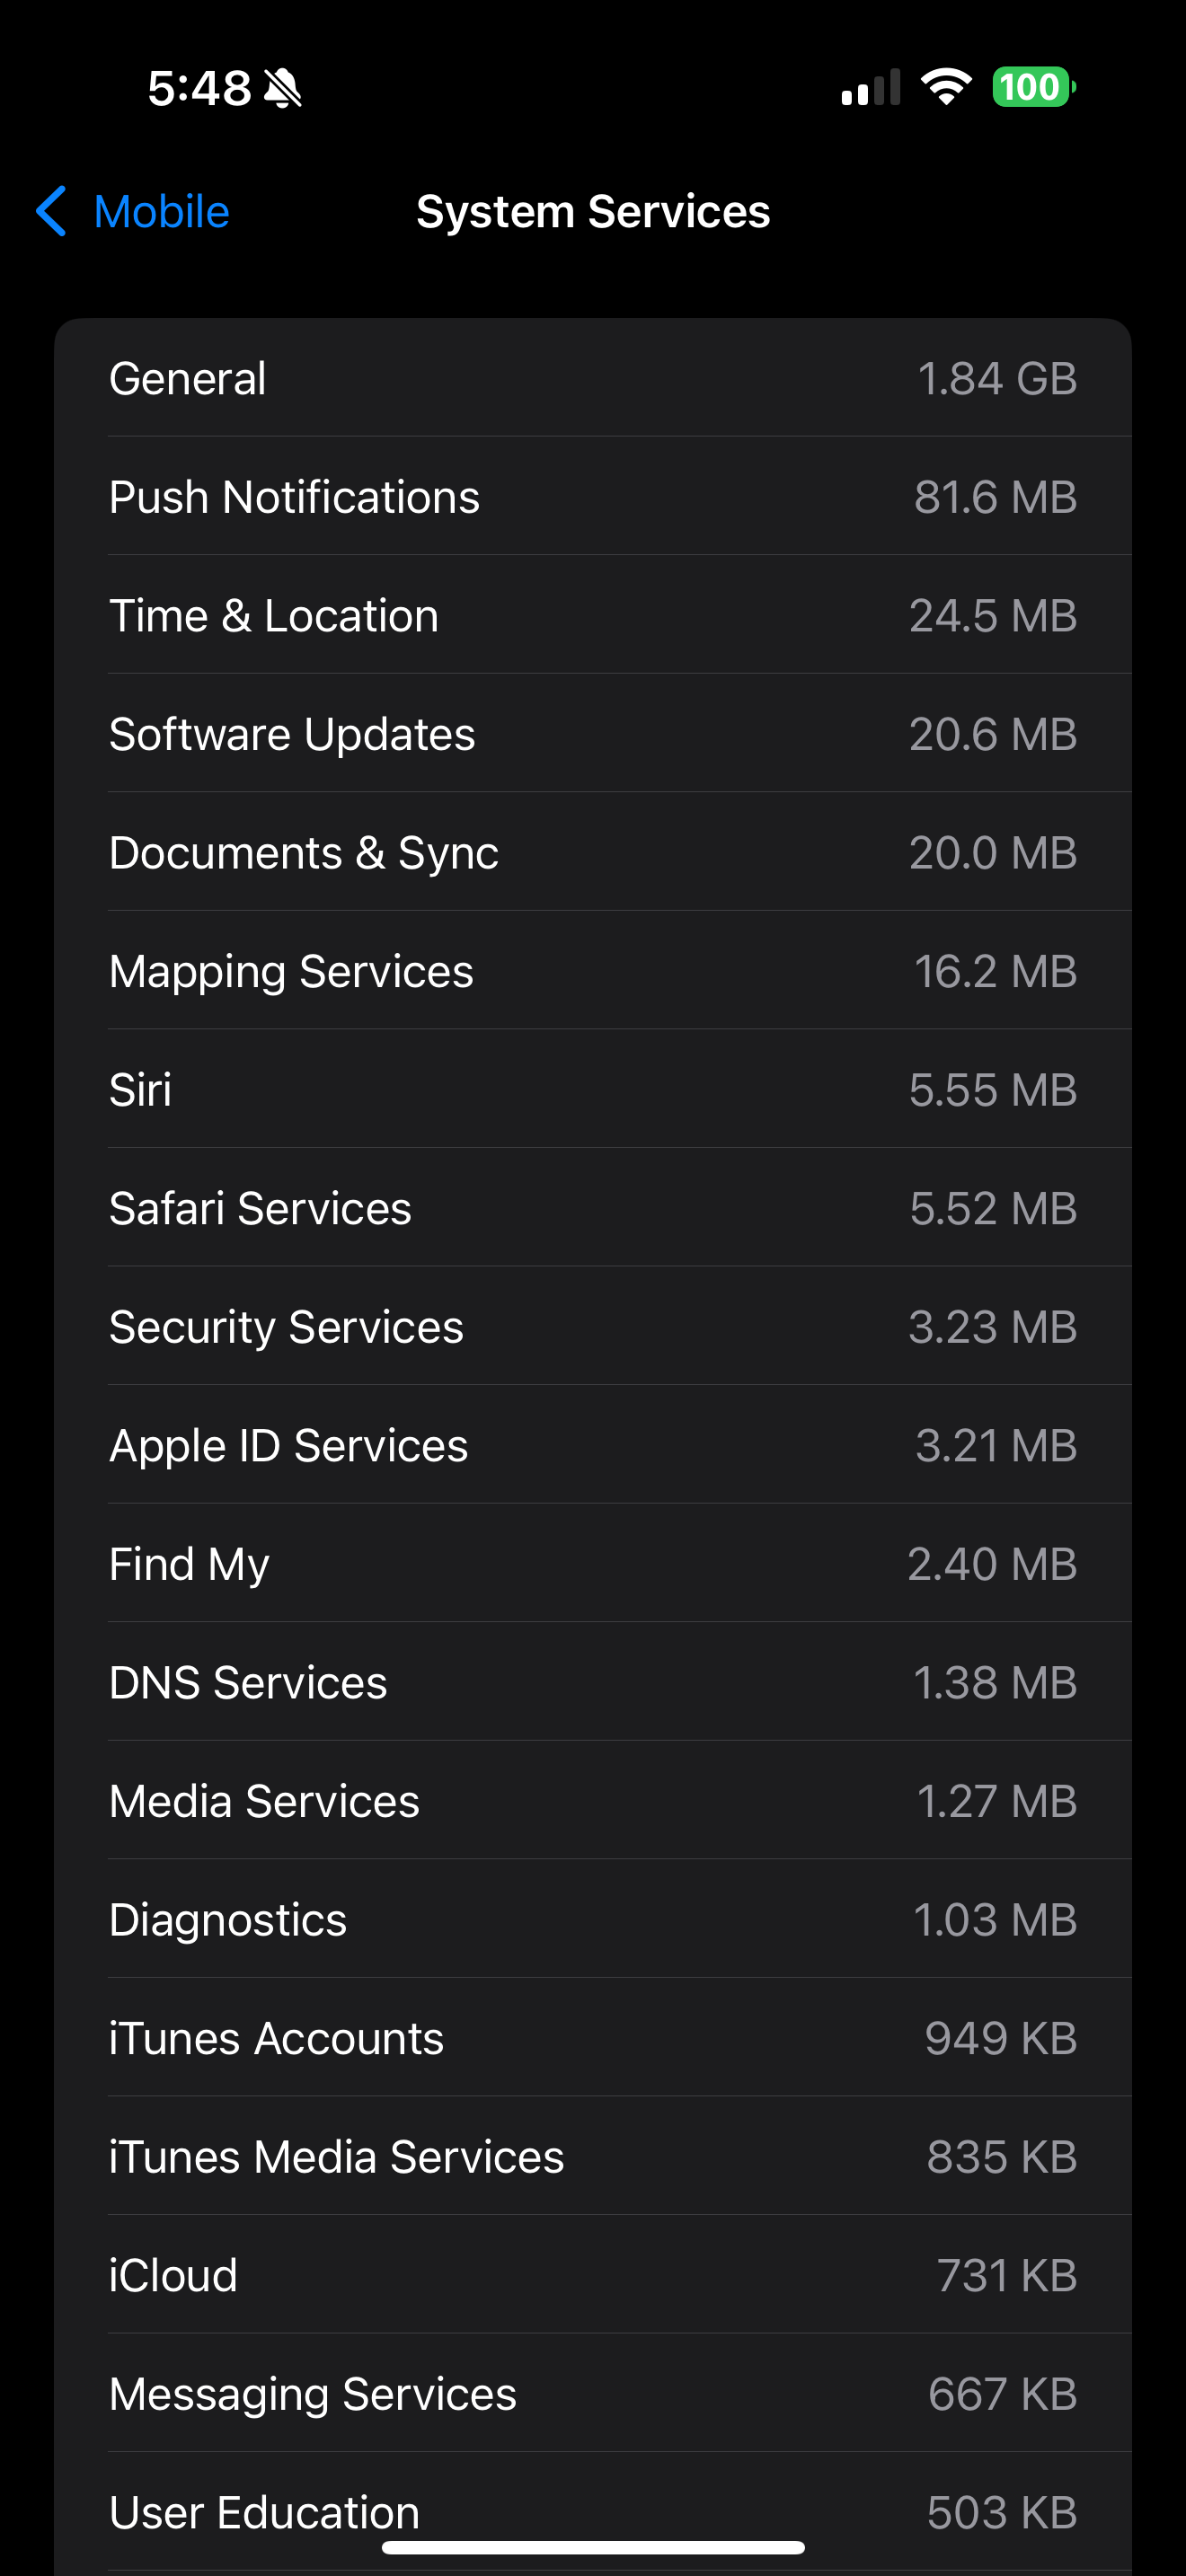Image resolution: width=1186 pixels, height=2576 pixels.
Task: Tap the iCloud data usage row
Action: 593,2275
